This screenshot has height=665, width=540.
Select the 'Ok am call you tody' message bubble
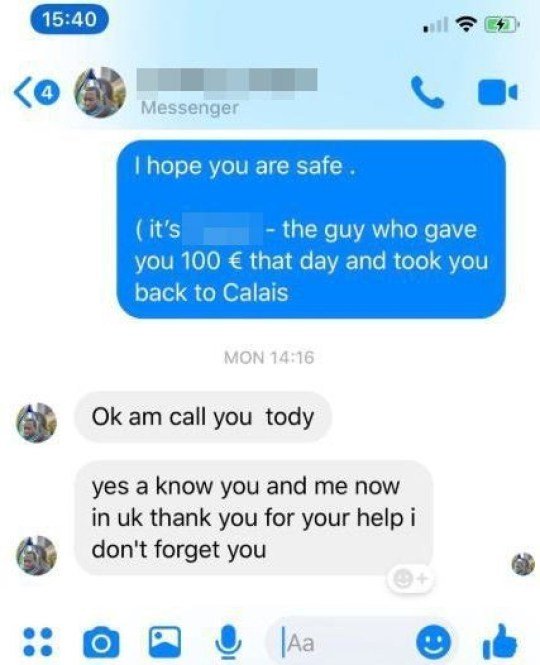203,417
